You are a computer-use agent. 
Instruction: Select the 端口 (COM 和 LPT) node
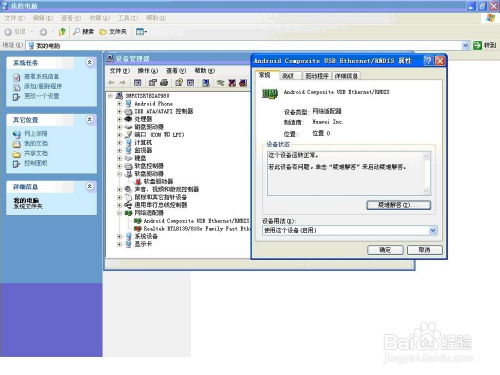click(159, 135)
